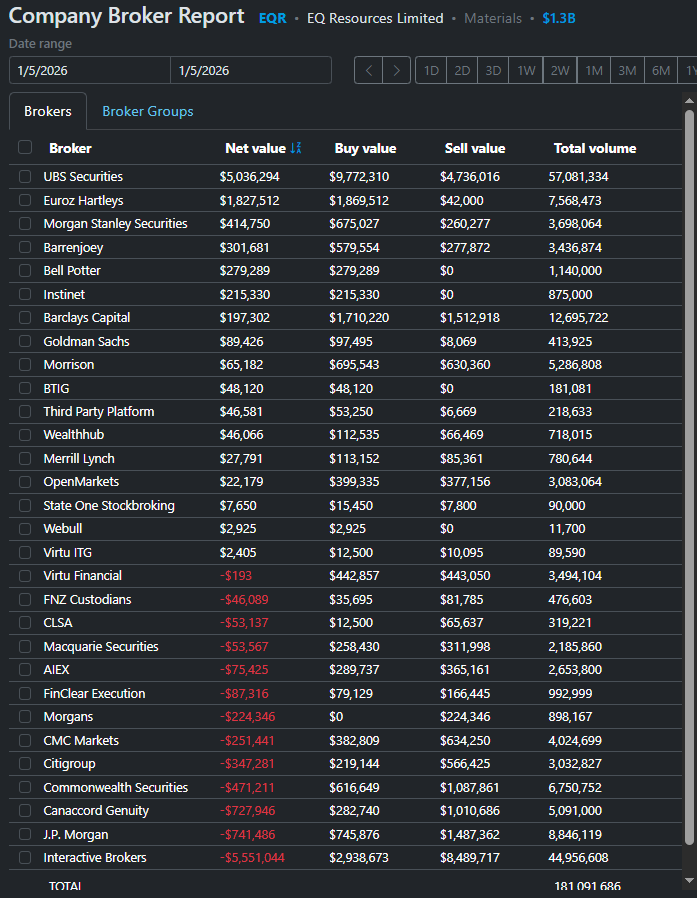Click the end date input field
697x898 pixels.
click(251, 70)
